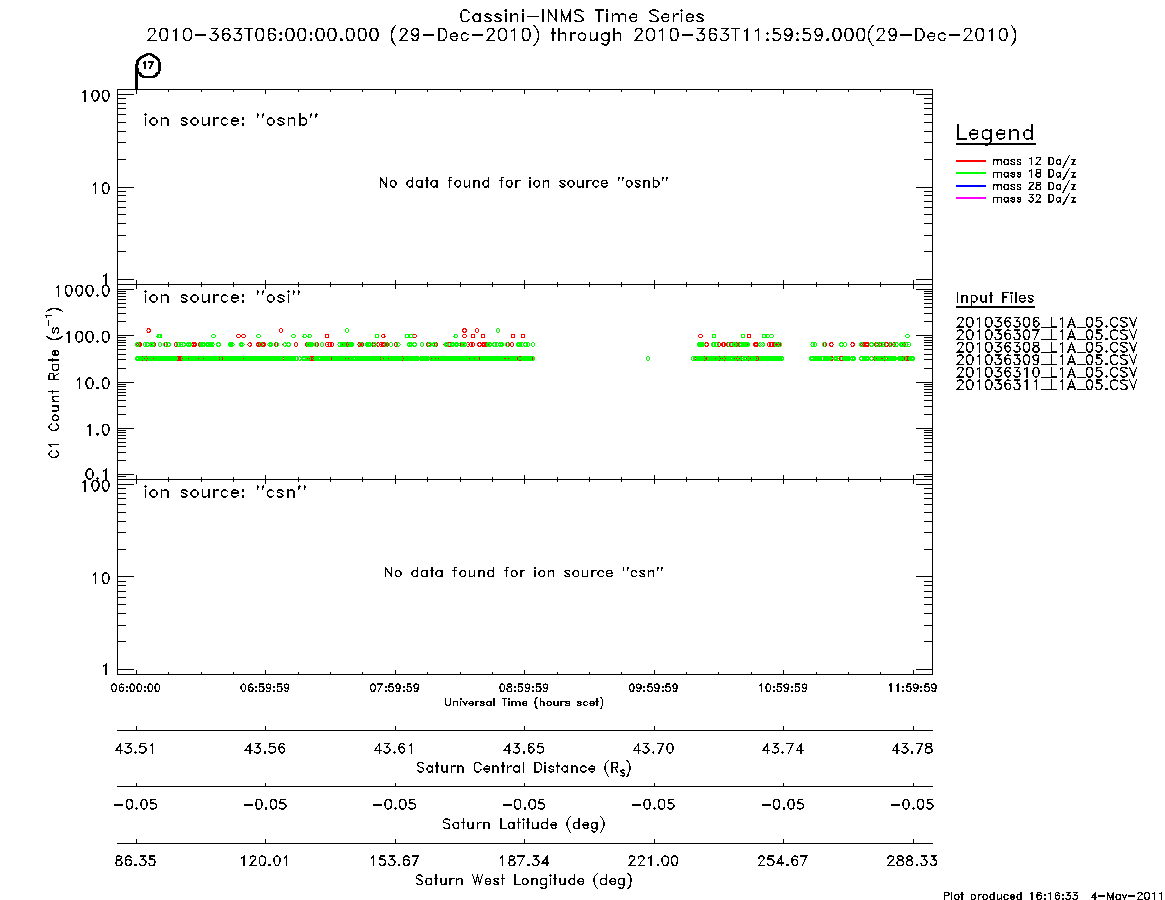Image resolution: width=1165 pixels, height=900 pixels.
Task: Click the 08:59:59 time tick label
Action: pos(524,688)
